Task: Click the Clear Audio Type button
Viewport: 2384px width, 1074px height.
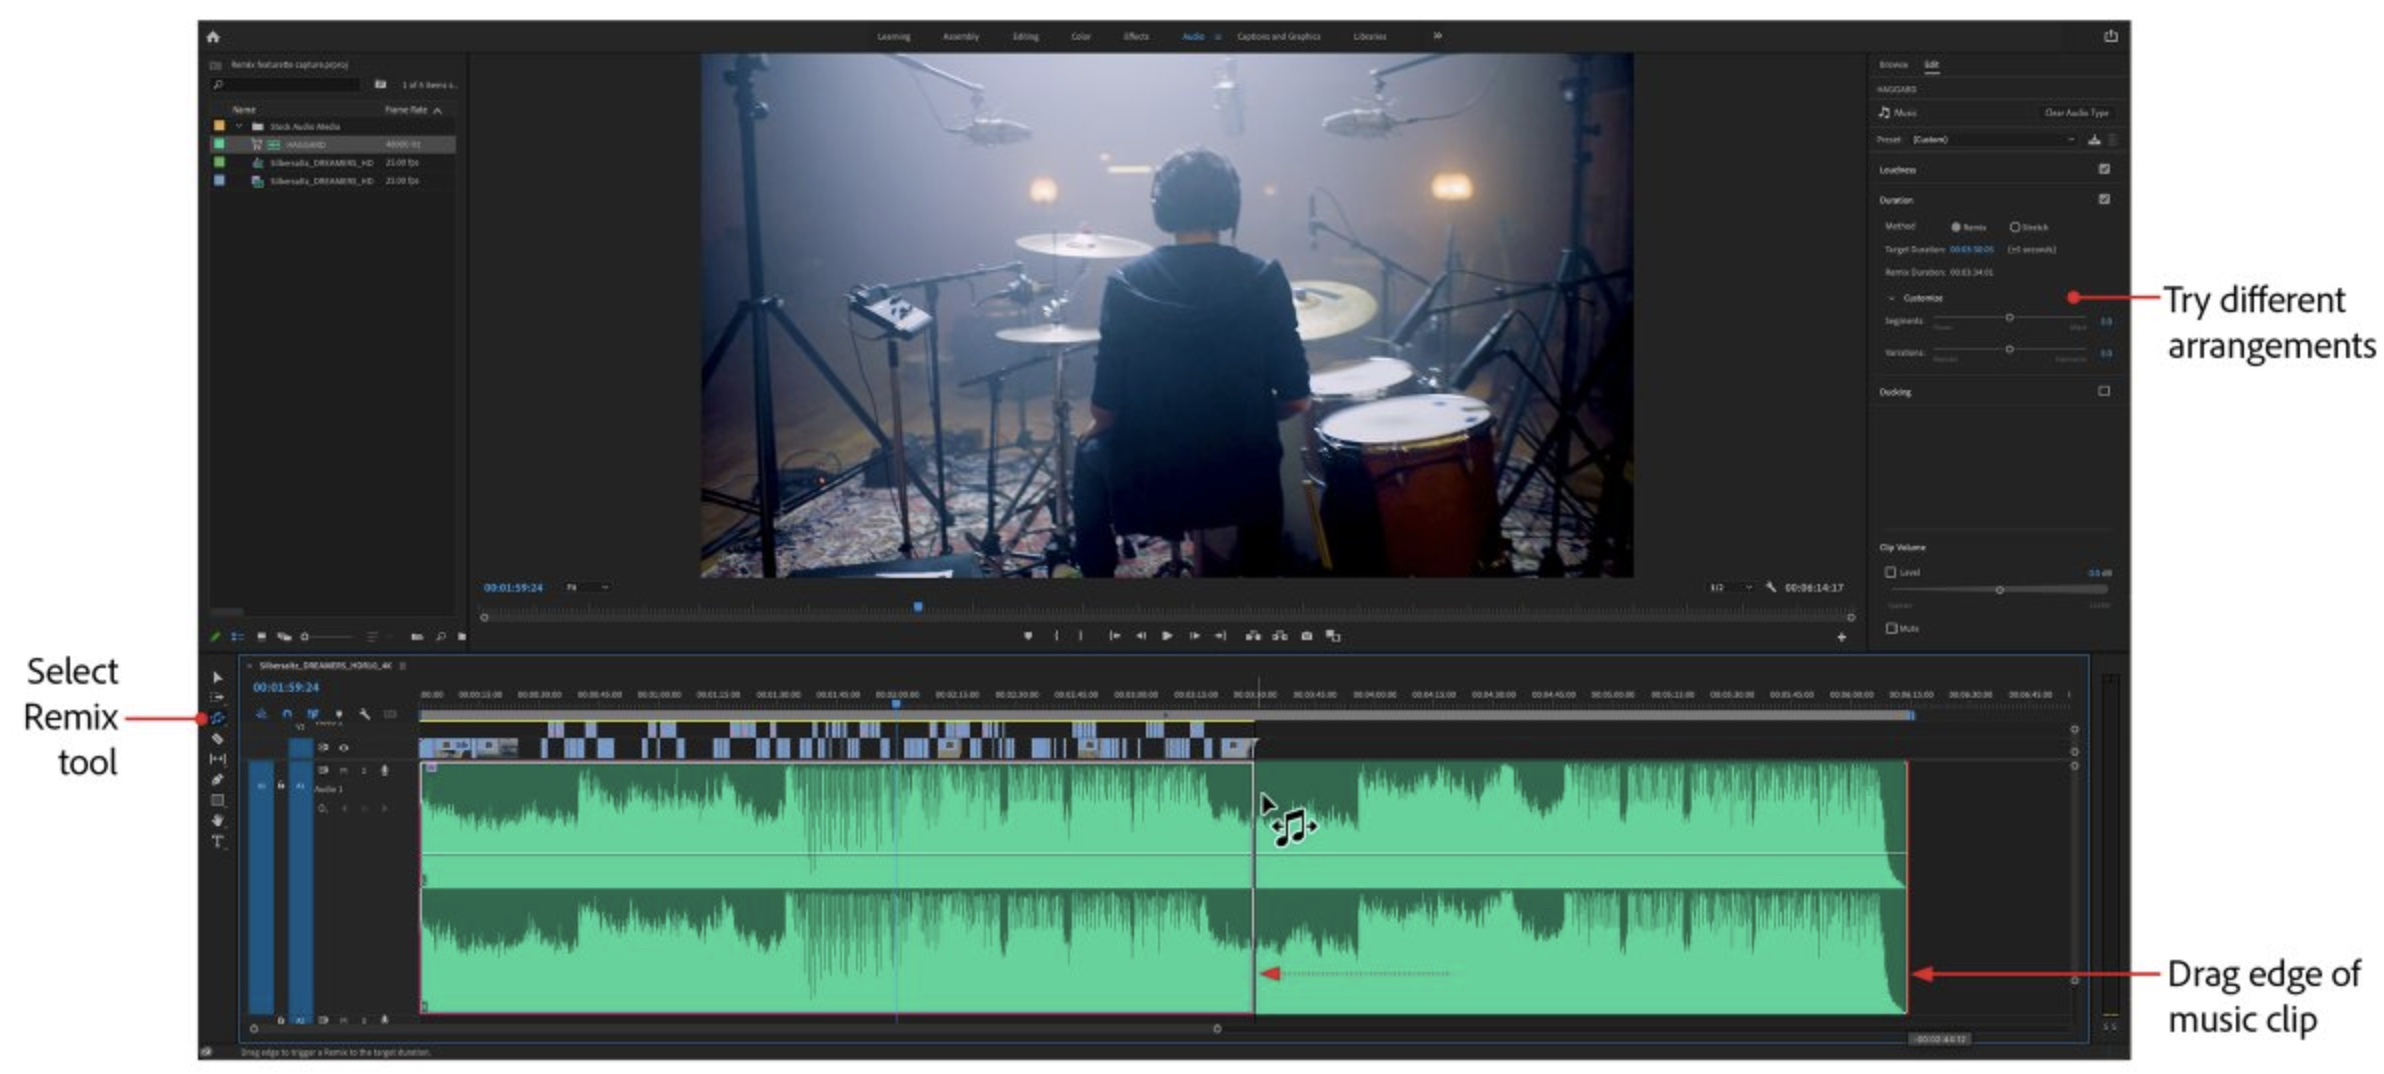Action: point(2076,113)
